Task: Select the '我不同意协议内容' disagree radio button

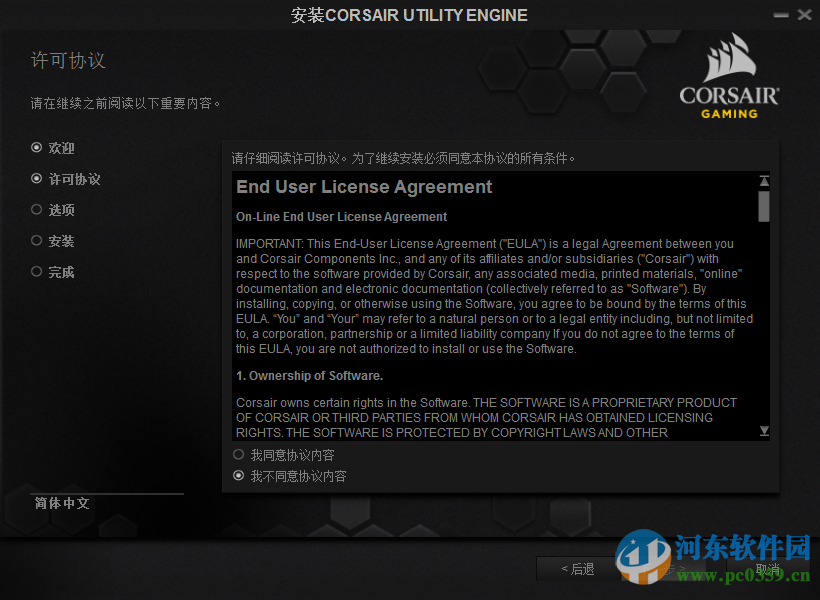Action: click(238, 476)
